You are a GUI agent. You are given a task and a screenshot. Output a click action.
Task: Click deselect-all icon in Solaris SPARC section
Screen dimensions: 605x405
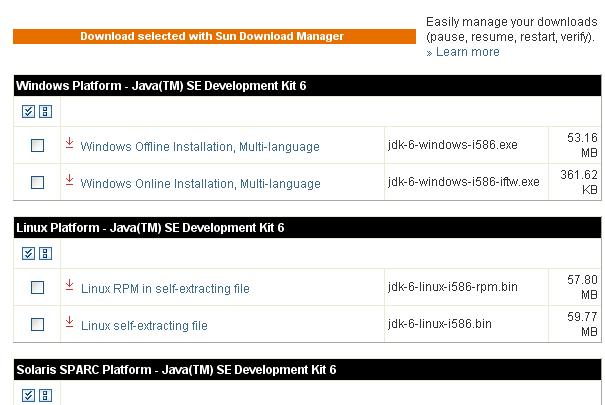pos(44,396)
